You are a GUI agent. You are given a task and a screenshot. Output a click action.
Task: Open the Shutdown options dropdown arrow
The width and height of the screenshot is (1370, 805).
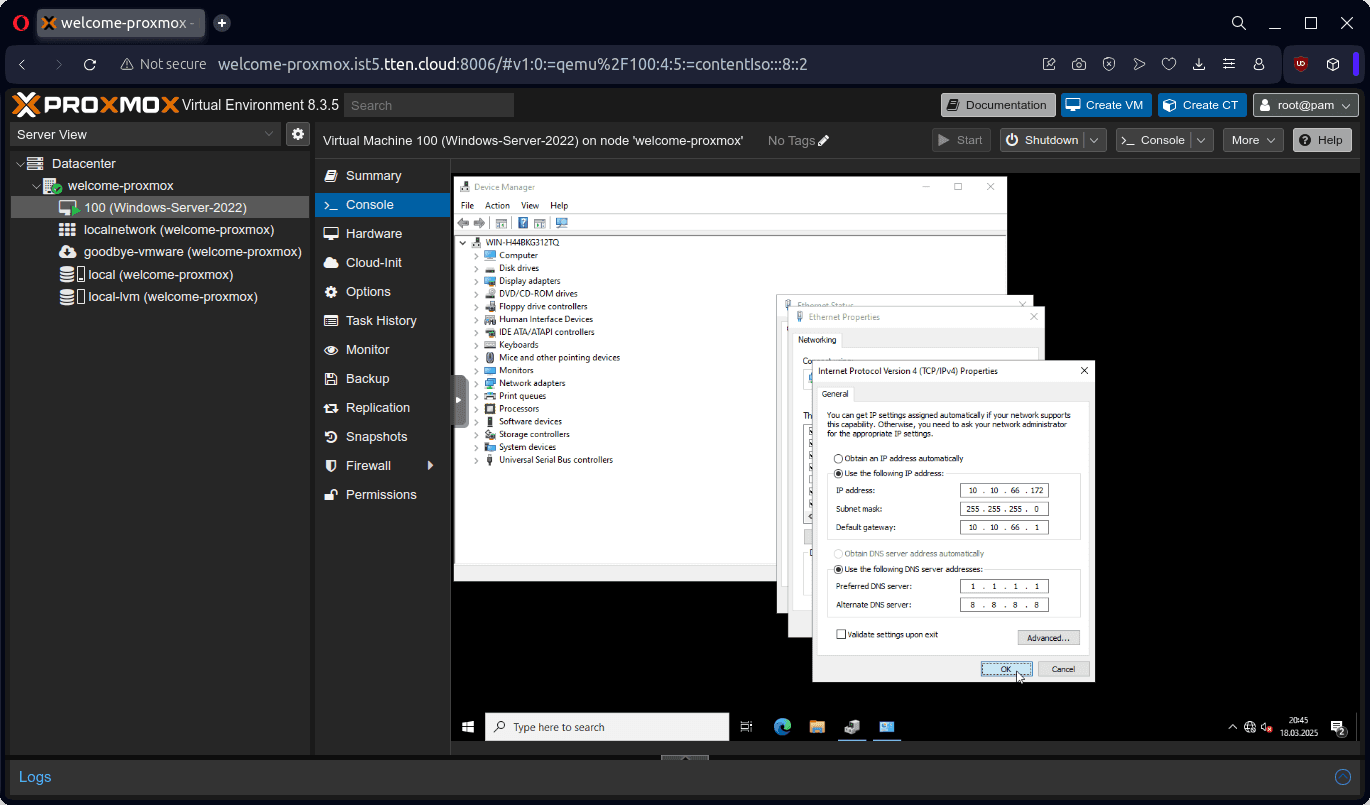click(1096, 140)
